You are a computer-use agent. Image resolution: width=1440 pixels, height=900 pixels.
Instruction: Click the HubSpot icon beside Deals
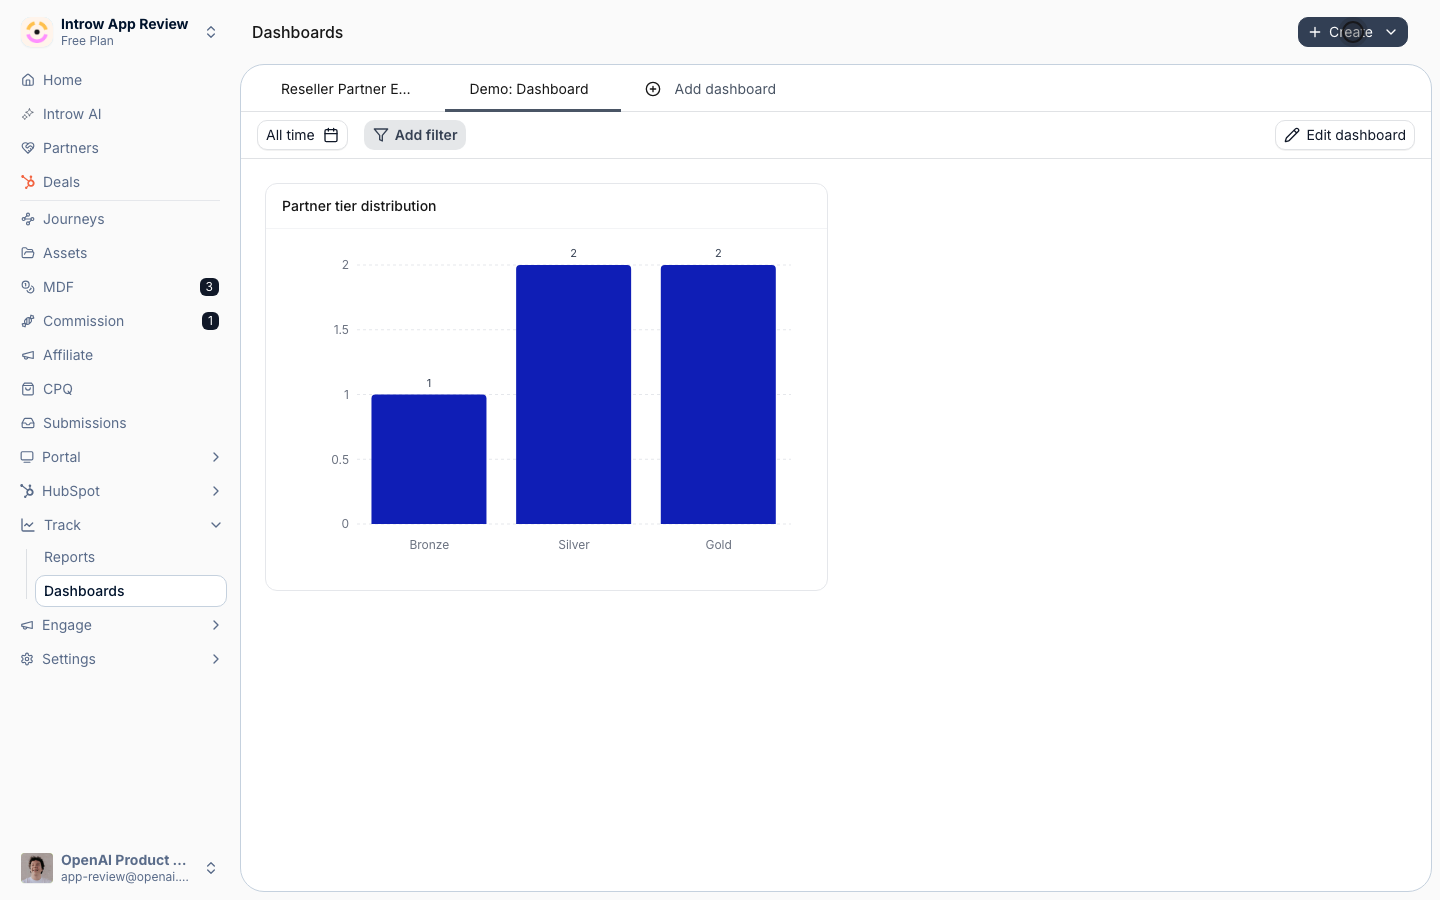click(x=28, y=182)
